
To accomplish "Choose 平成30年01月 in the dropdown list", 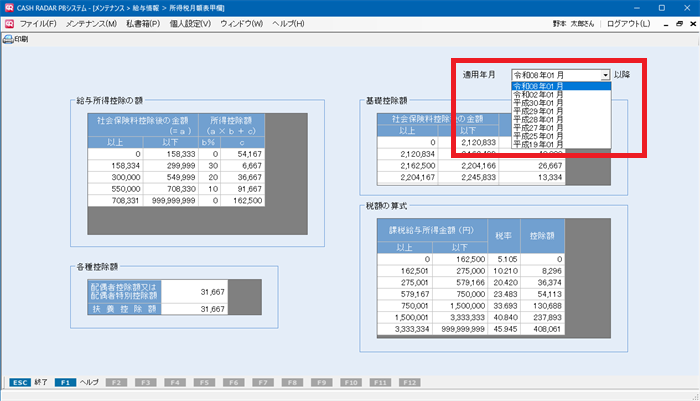I will coord(544,103).
